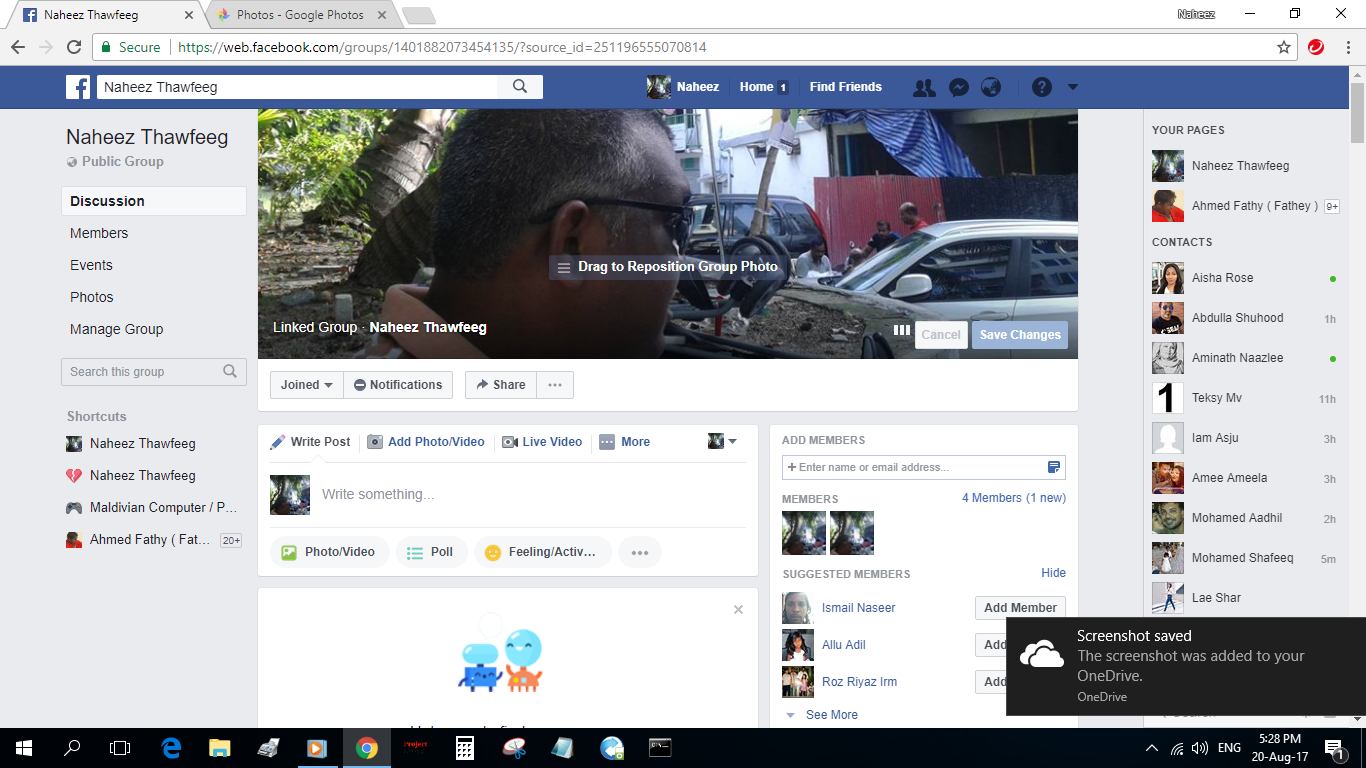Screen dimensions: 1366x768
Task: Click Add Member next to Ismail Naseer
Action: coord(1020,608)
